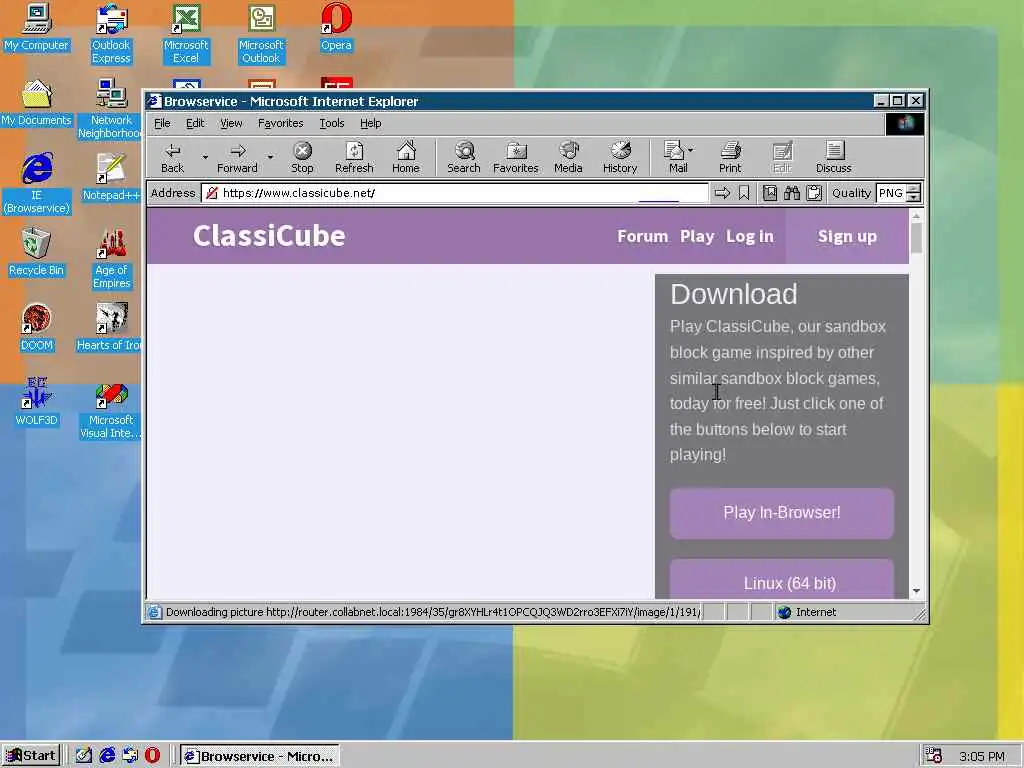Select the Hearts of Iron desktop icon
The height and width of the screenshot is (768, 1024).
(x=108, y=328)
